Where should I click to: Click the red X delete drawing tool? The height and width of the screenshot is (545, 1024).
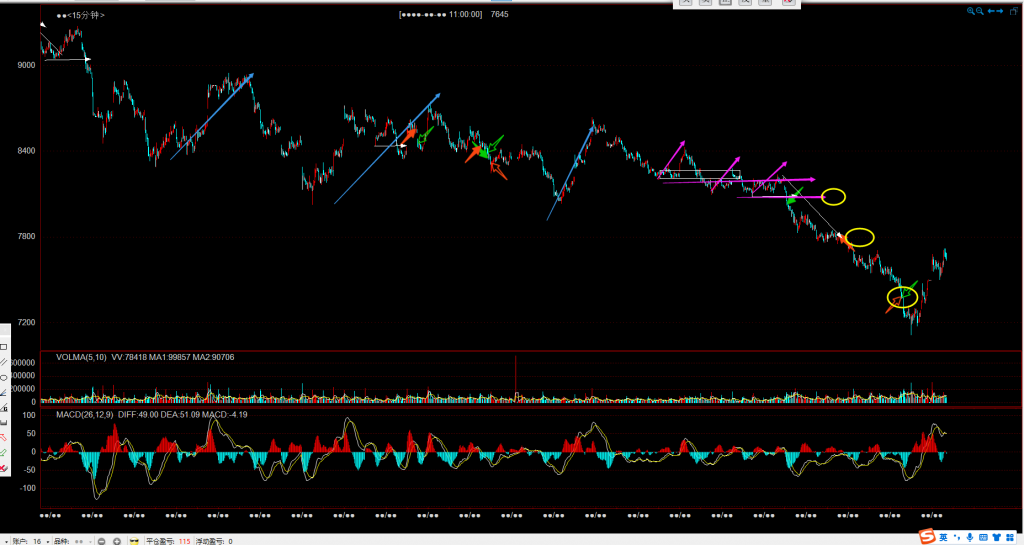click(3, 467)
